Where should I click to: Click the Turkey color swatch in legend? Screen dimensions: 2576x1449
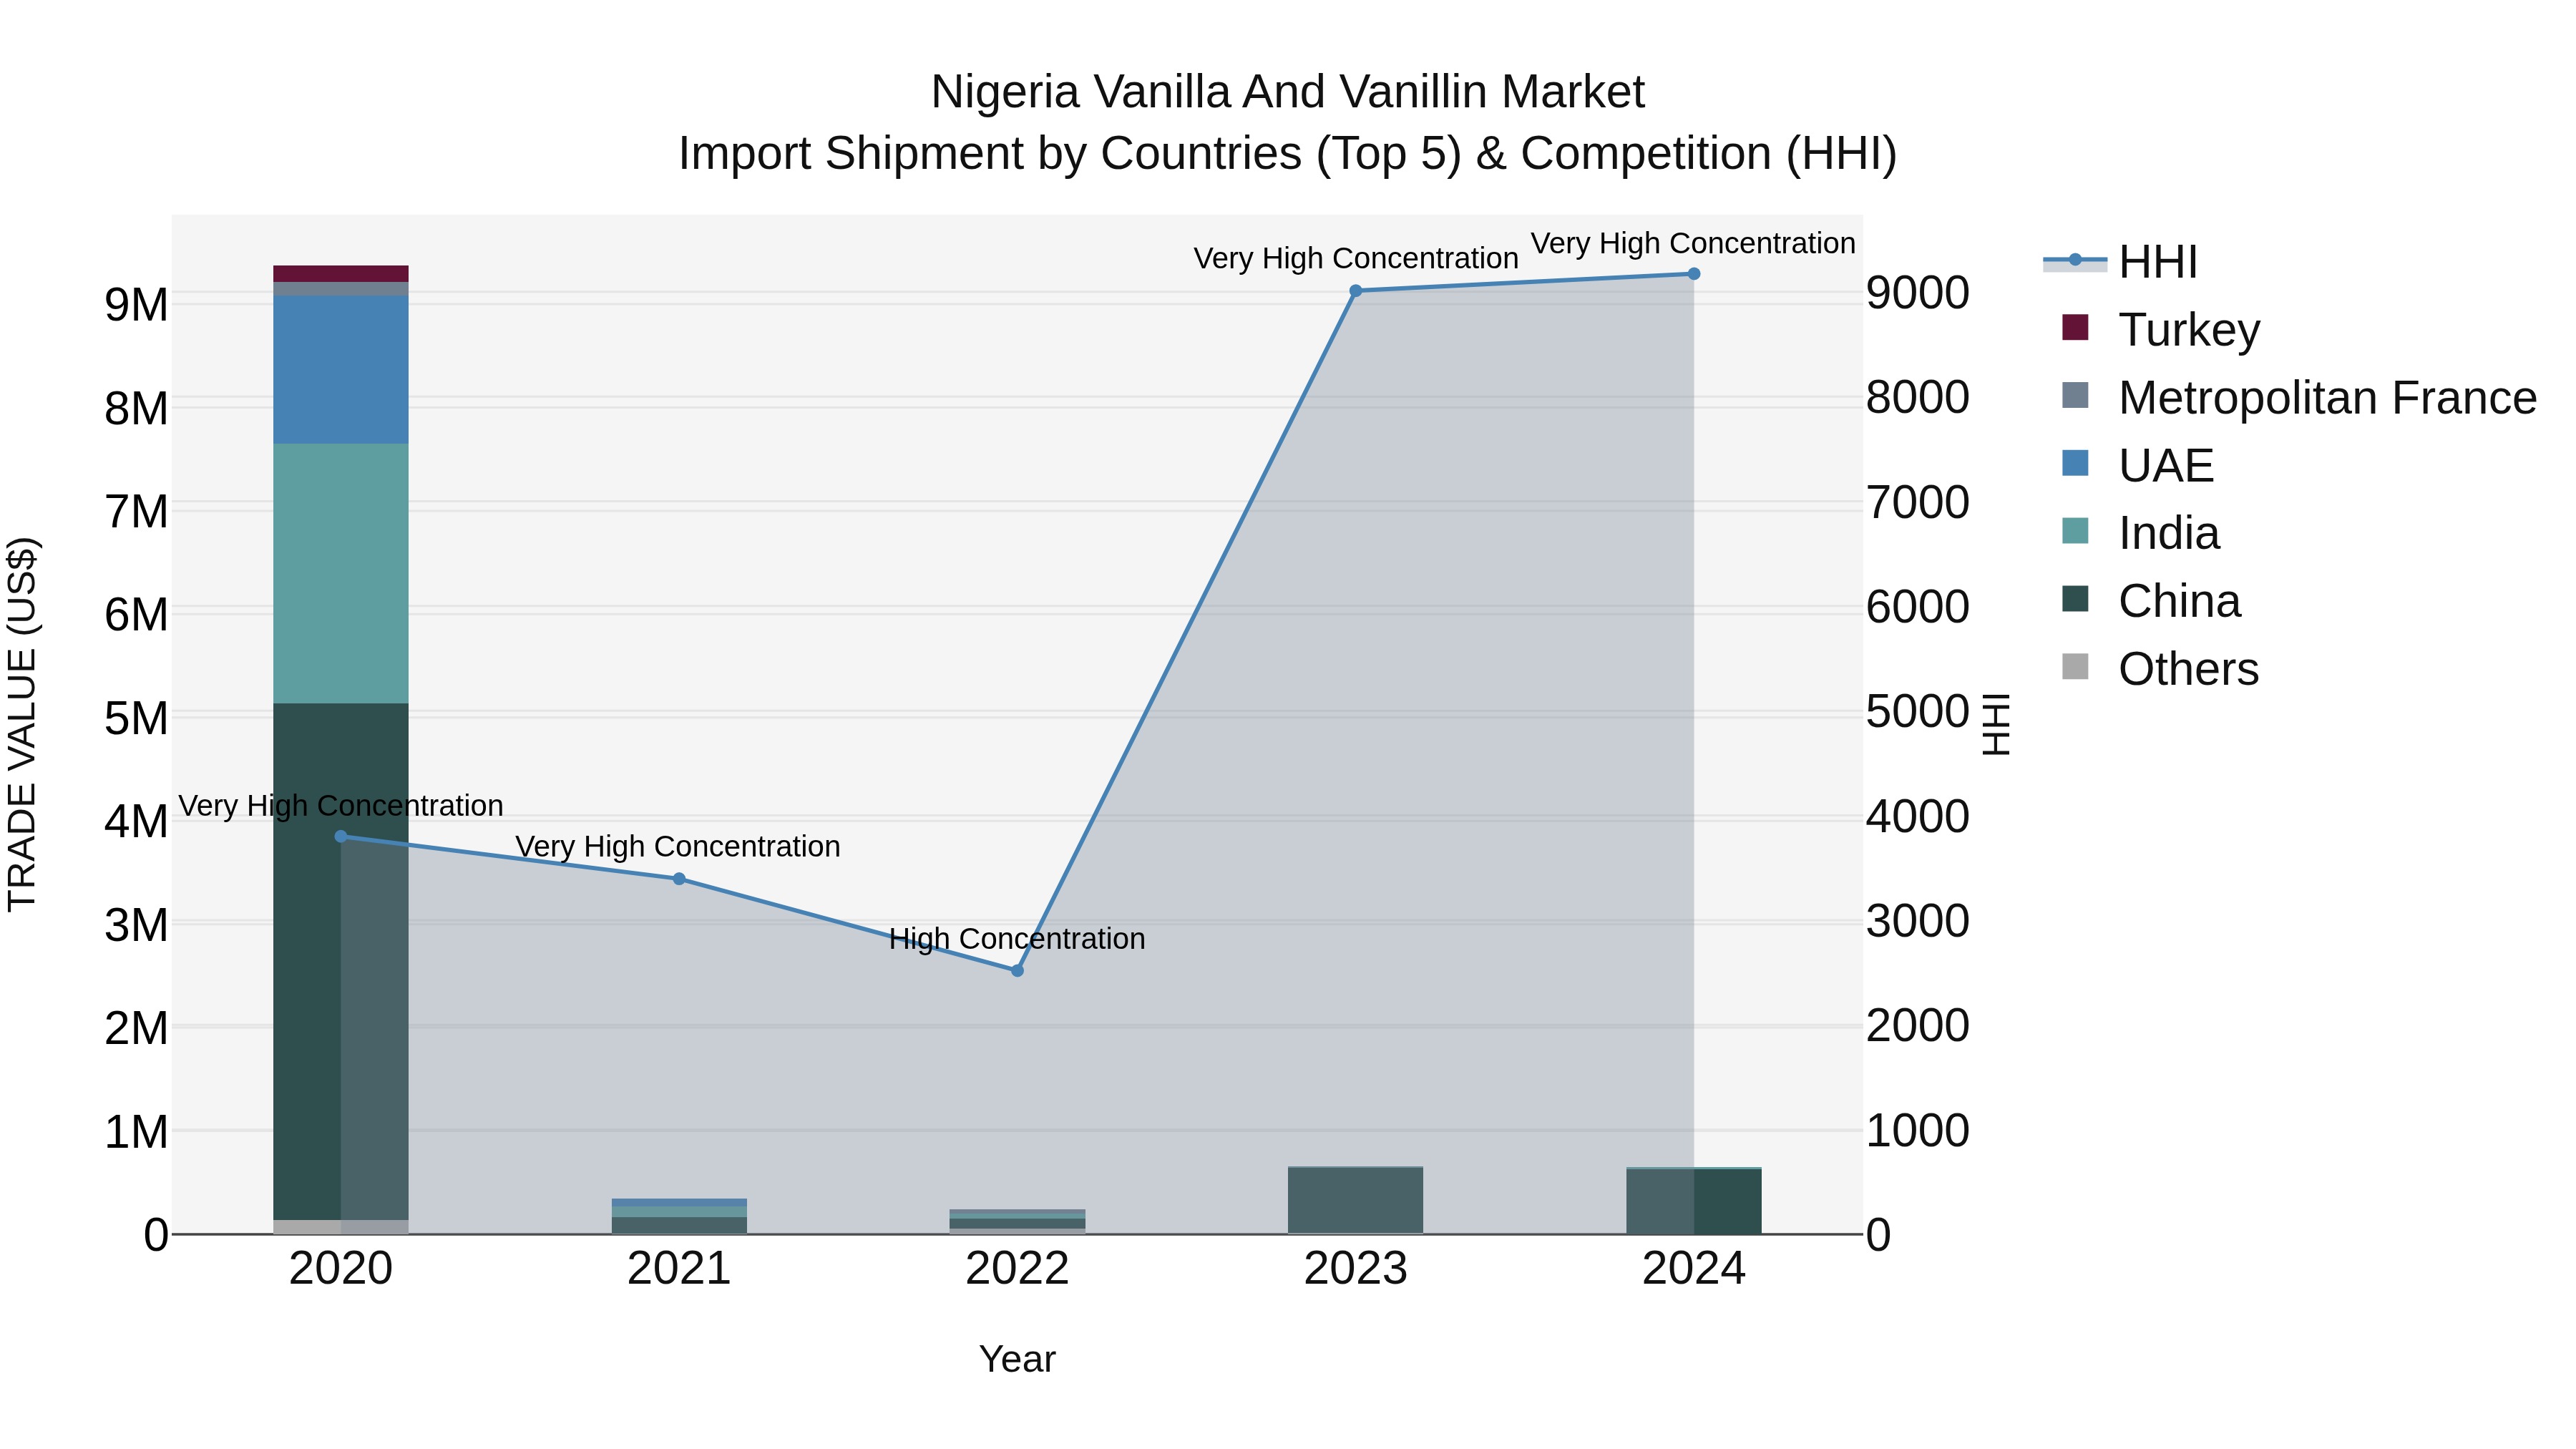coord(2075,327)
